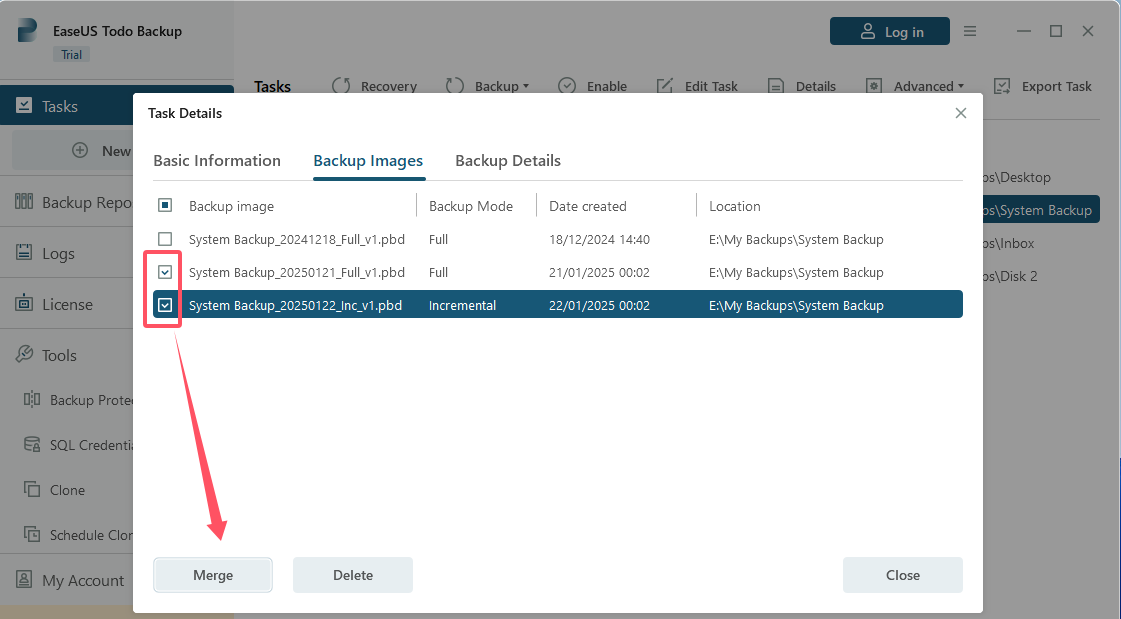This screenshot has height=619, width=1121.
Task: Click the Backup Repository sidebar icon
Action: [x=24, y=202]
